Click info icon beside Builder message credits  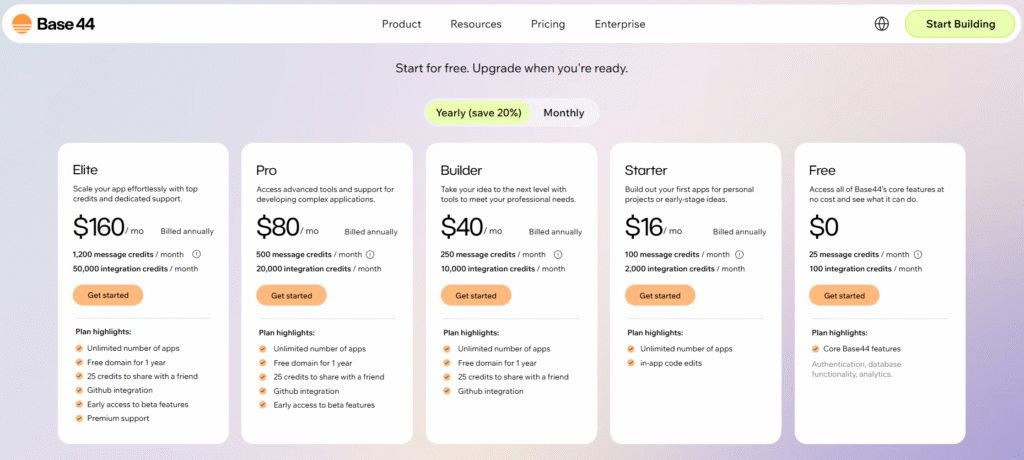click(558, 254)
